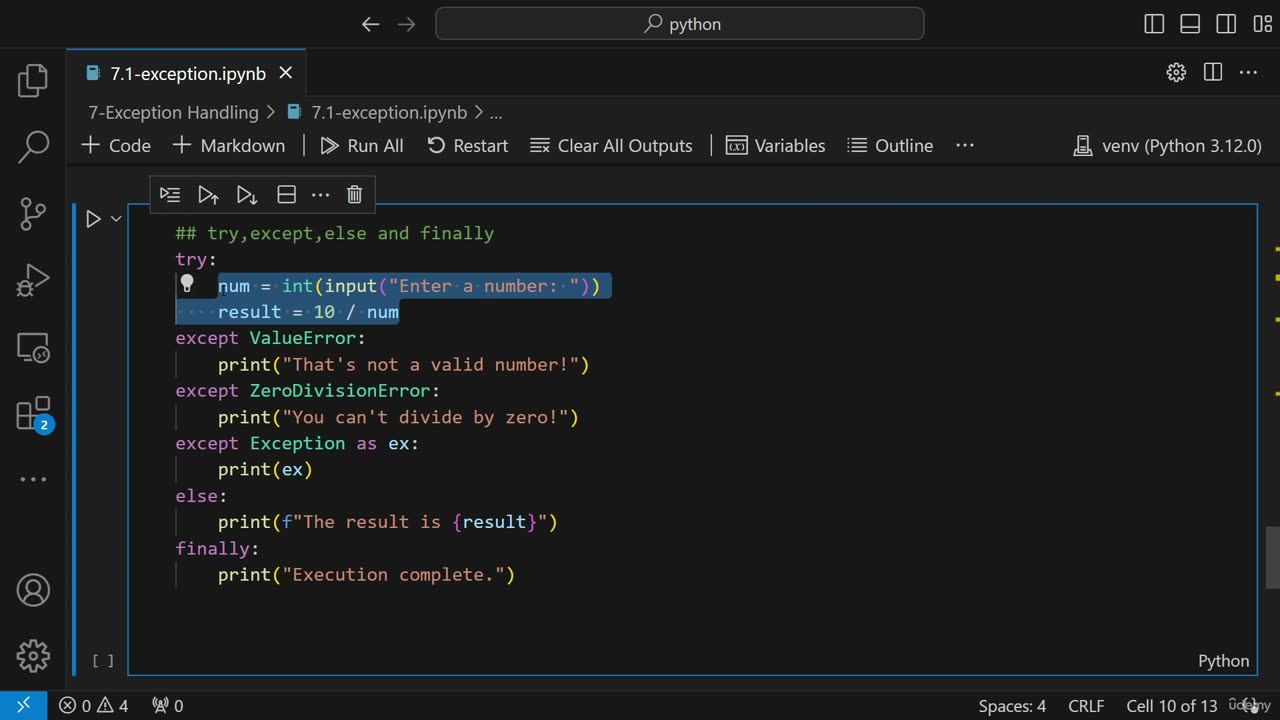Click the cell execution count brackets
The height and width of the screenshot is (720, 1280).
[103, 660]
